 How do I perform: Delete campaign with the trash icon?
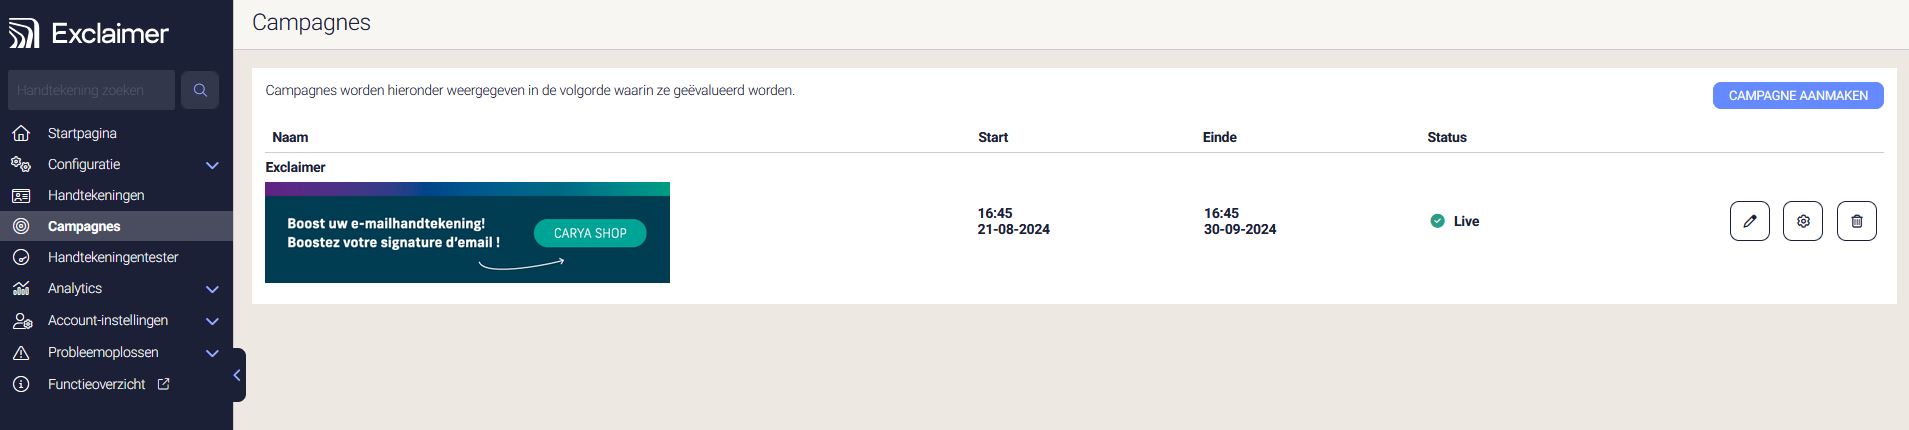click(1856, 221)
